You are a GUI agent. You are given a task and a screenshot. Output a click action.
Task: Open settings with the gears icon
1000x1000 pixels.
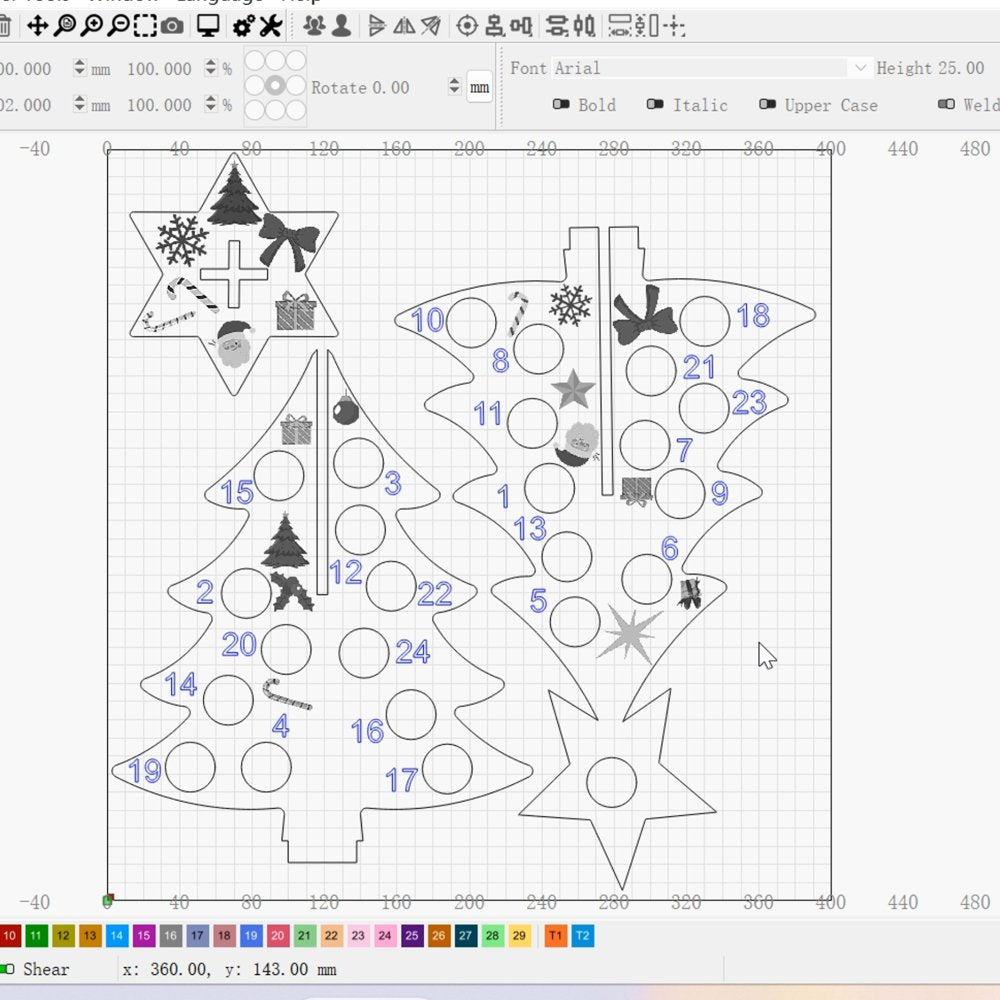(243, 26)
